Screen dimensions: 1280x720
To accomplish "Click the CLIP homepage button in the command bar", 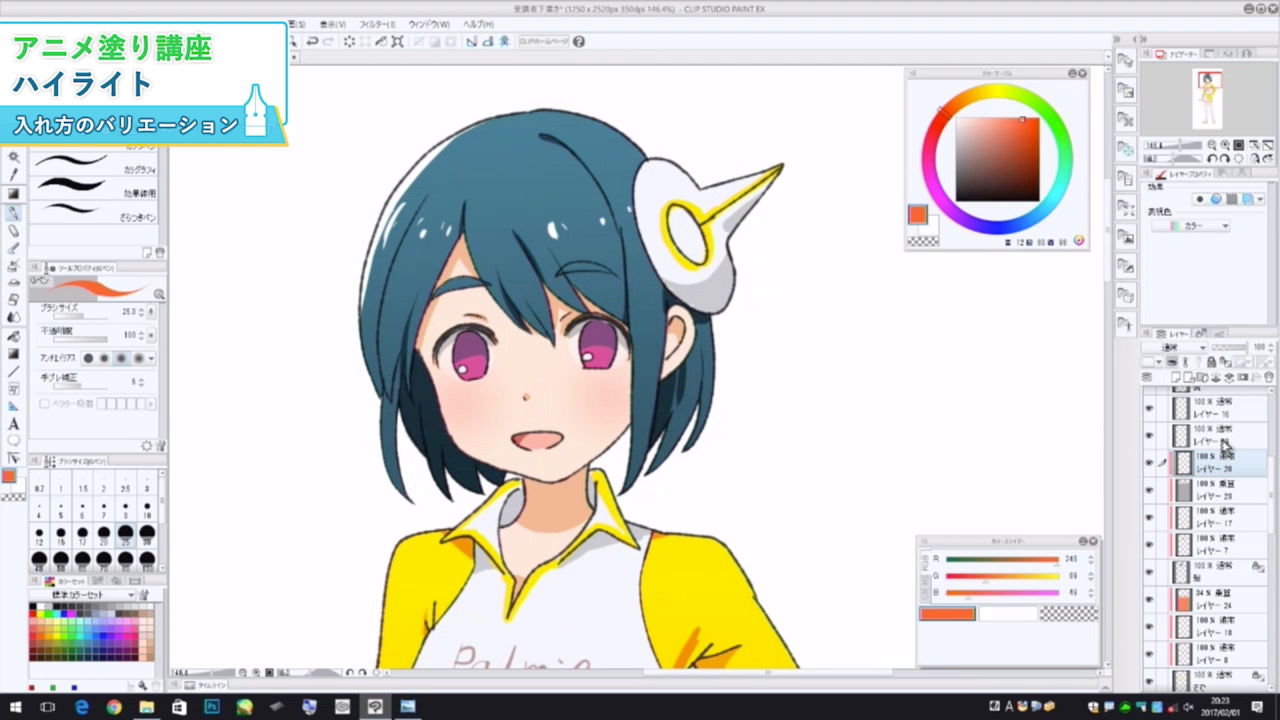I will tap(542, 42).
